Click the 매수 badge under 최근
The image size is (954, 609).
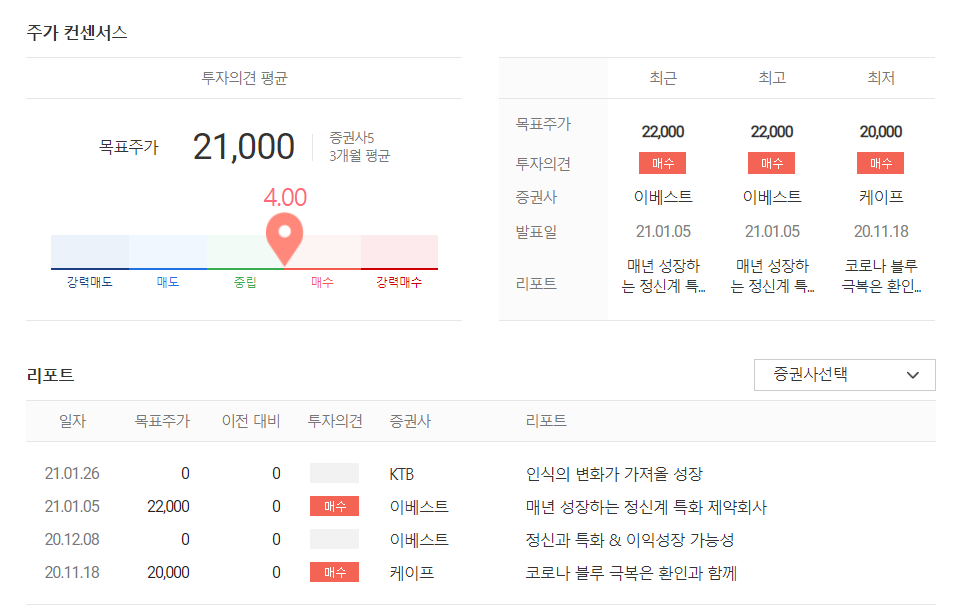(x=663, y=163)
